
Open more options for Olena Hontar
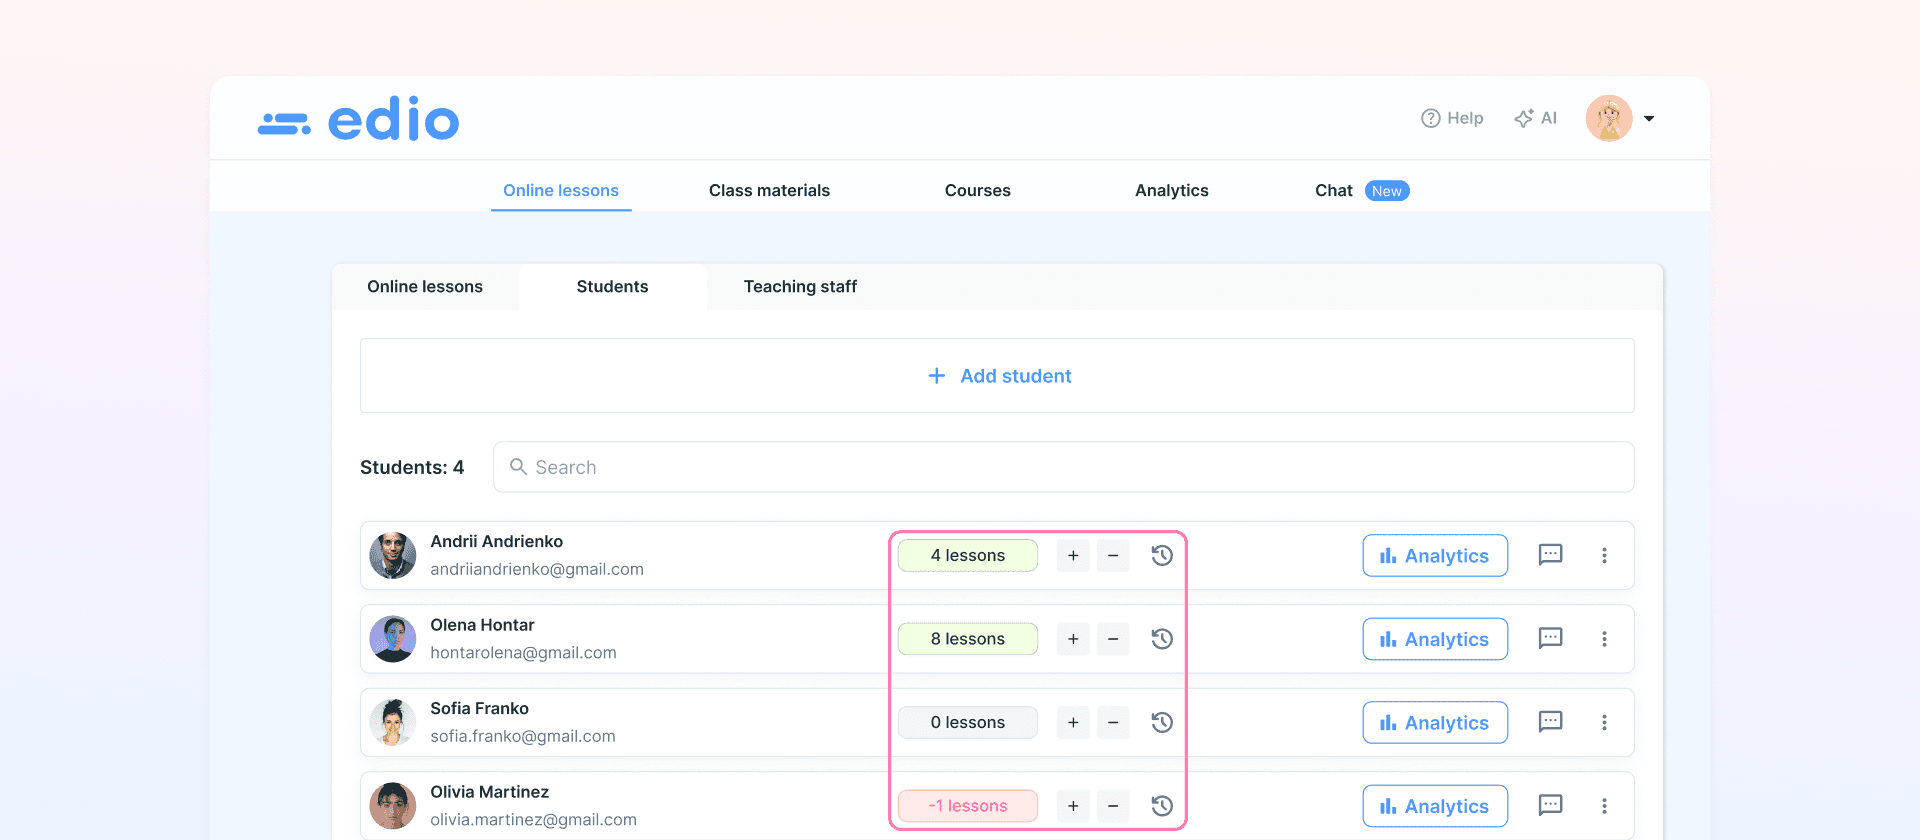pos(1604,639)
